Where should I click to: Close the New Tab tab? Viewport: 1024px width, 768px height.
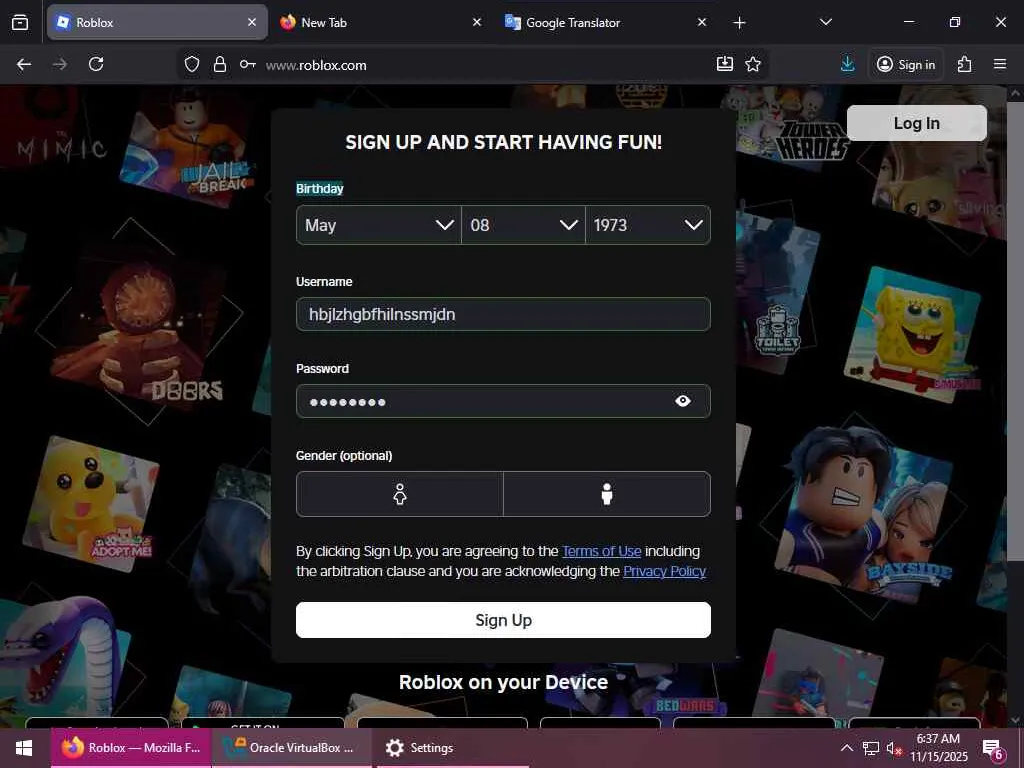click(477, 22)
